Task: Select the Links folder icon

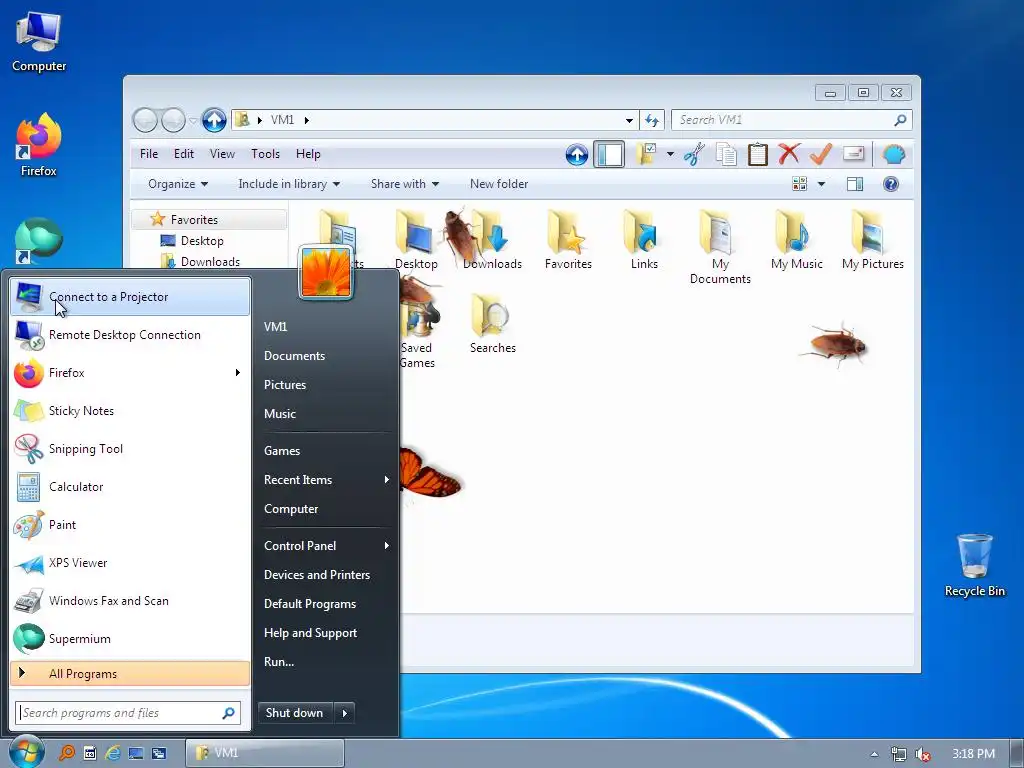Action: pos(644,240)
